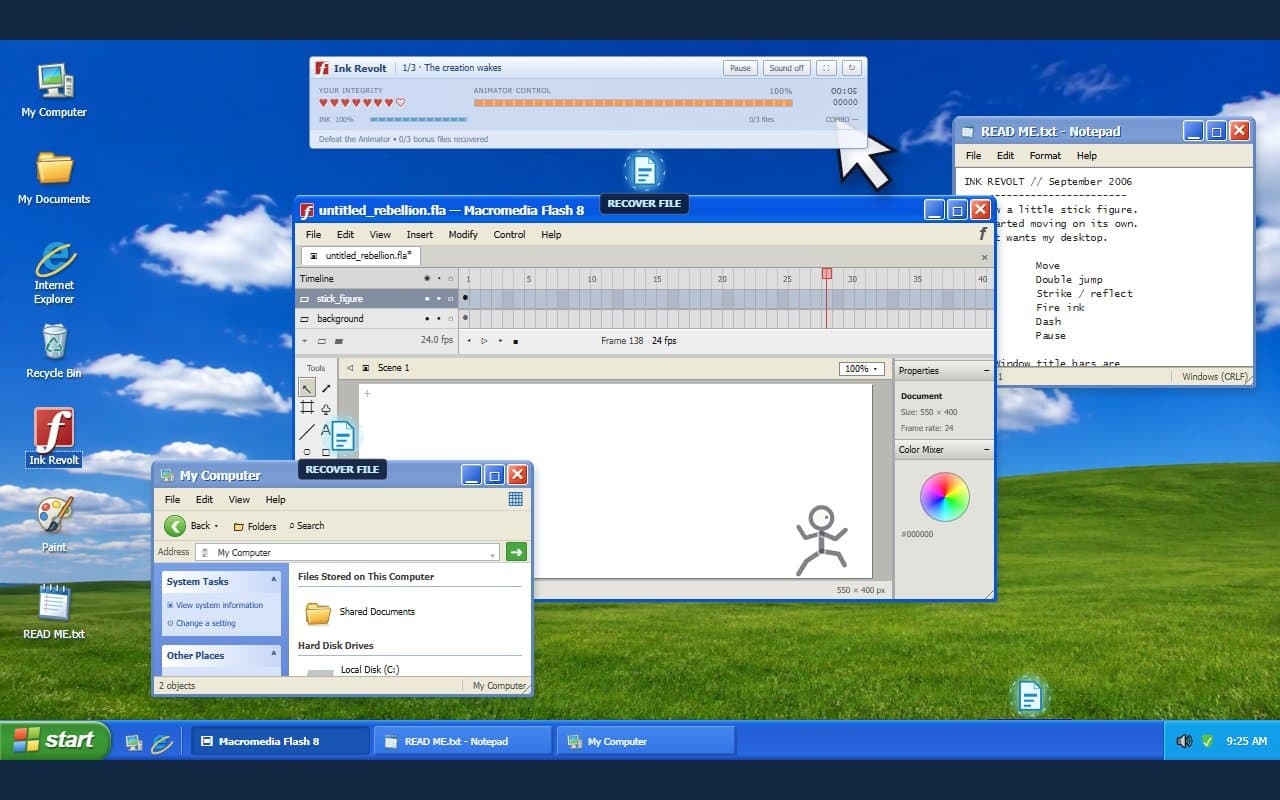This screenshot has width=1280, height=800.
Task: Click the volume icon in system tray
Action: (x=1185, y=741)
